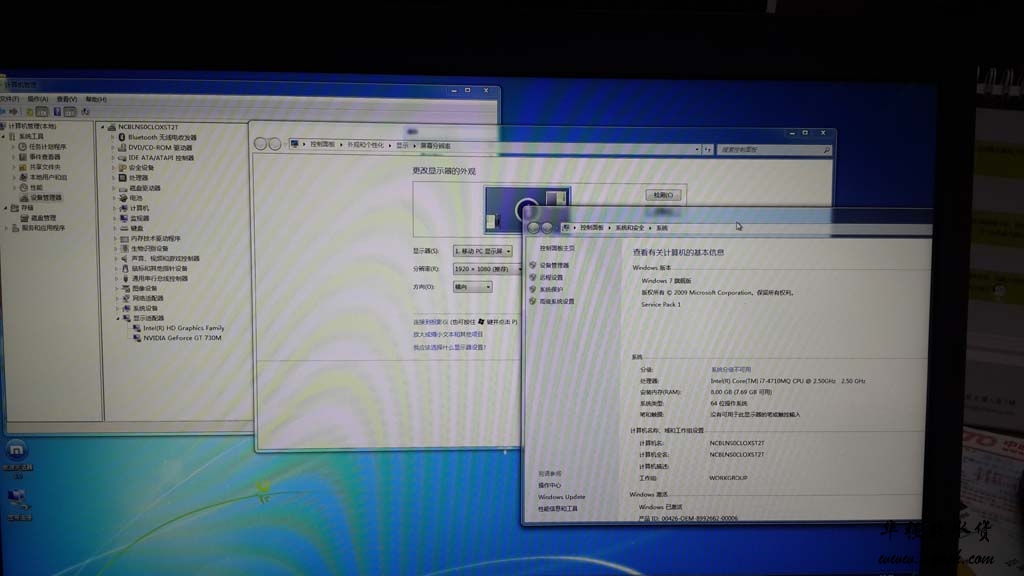Click the 系统分级不可用 rating link
Viewport: 1024px width, 576px height.
[731, 370]
